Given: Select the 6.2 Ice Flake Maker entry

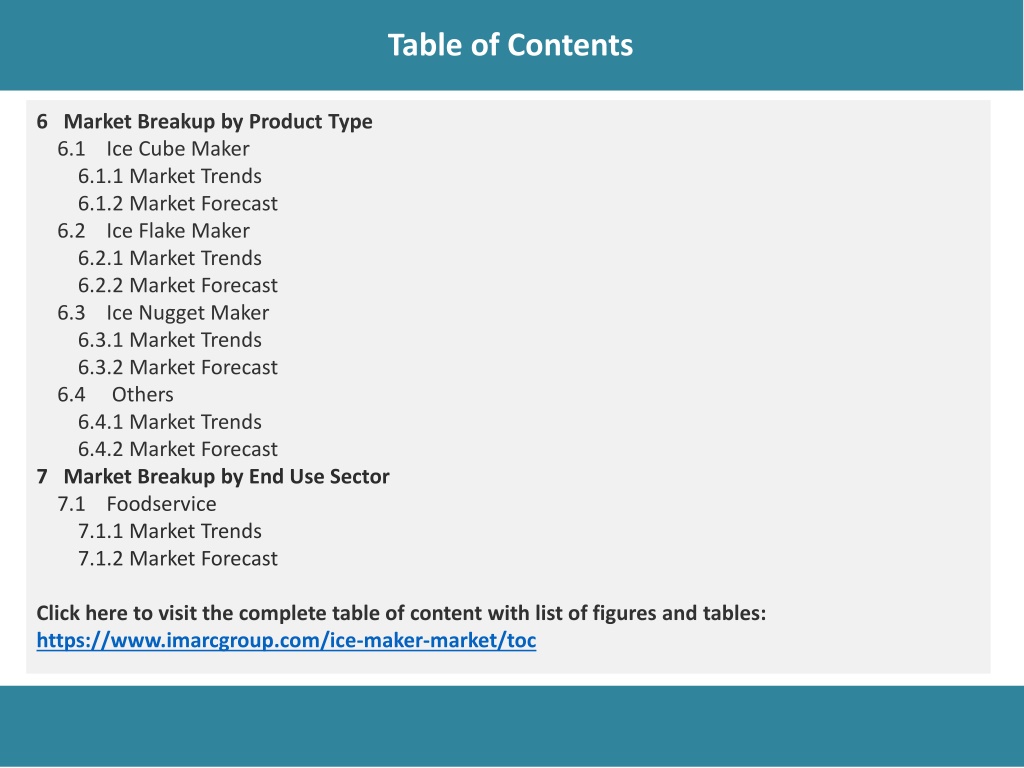Looking at the screenshot, I should [153, 231].
